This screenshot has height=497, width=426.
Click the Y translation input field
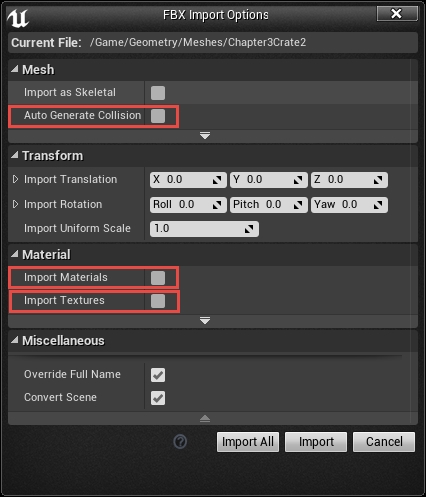[x=269, y=180]
